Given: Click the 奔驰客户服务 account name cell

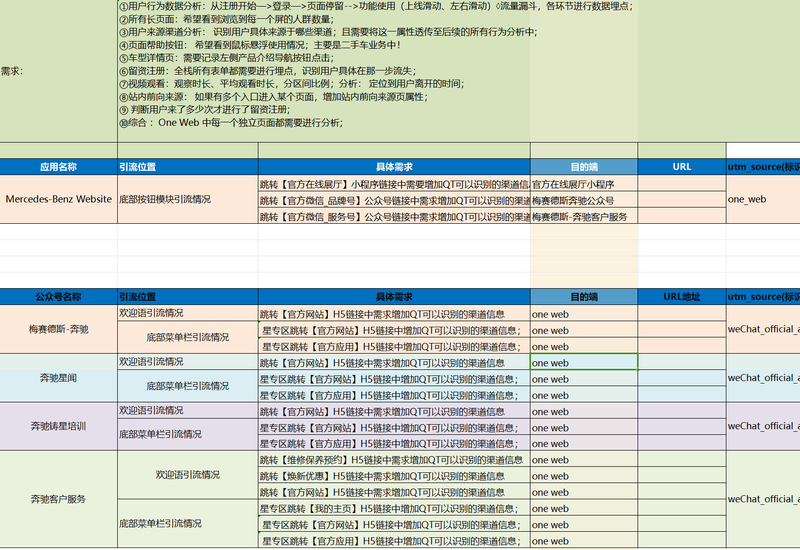Looking at the screenshot, I should pos(58,499).
